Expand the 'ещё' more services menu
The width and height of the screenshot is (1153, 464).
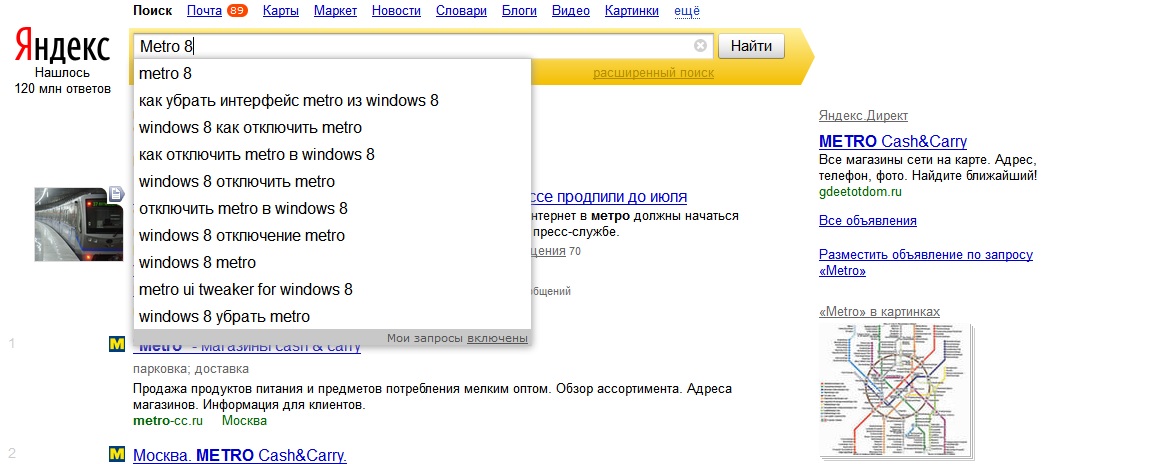pyautogui.click(x=688, y=11)
